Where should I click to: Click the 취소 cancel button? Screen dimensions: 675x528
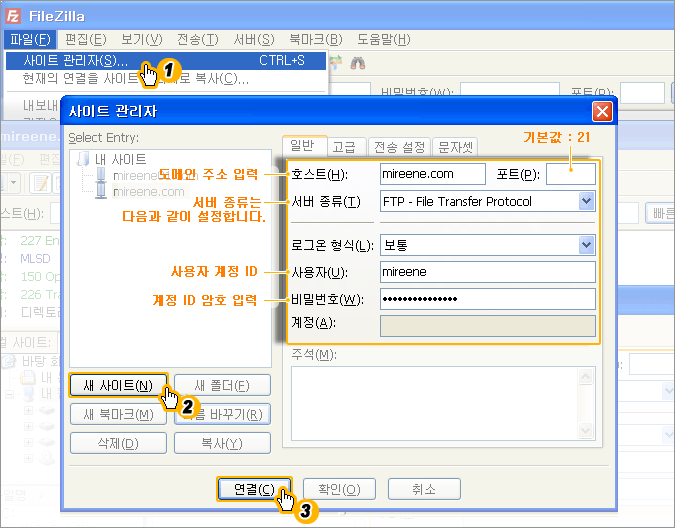click(x=424, y=489)
